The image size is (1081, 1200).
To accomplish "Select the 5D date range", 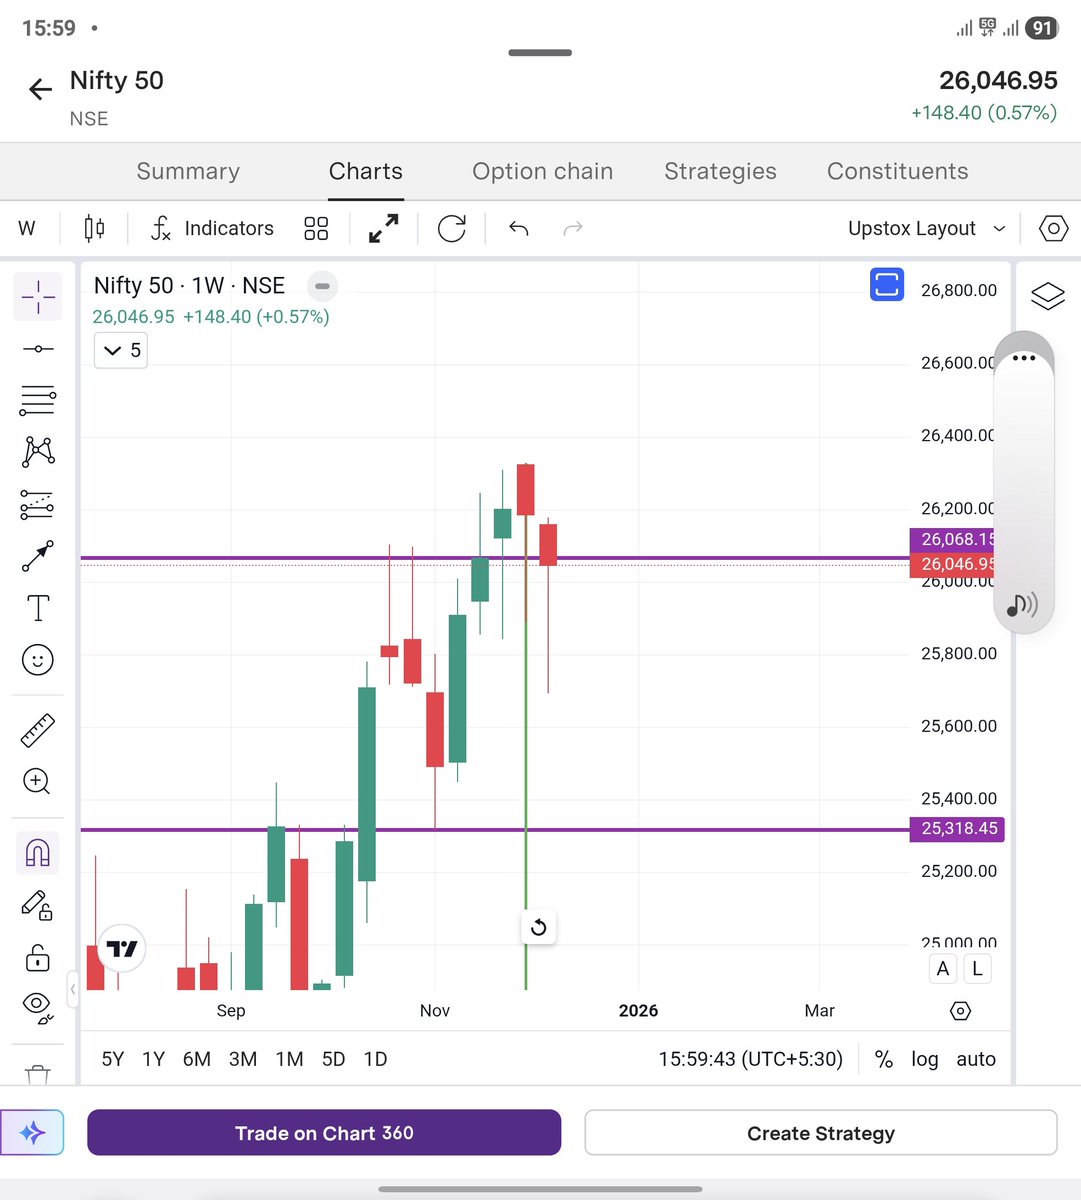I will [333, 1059].
